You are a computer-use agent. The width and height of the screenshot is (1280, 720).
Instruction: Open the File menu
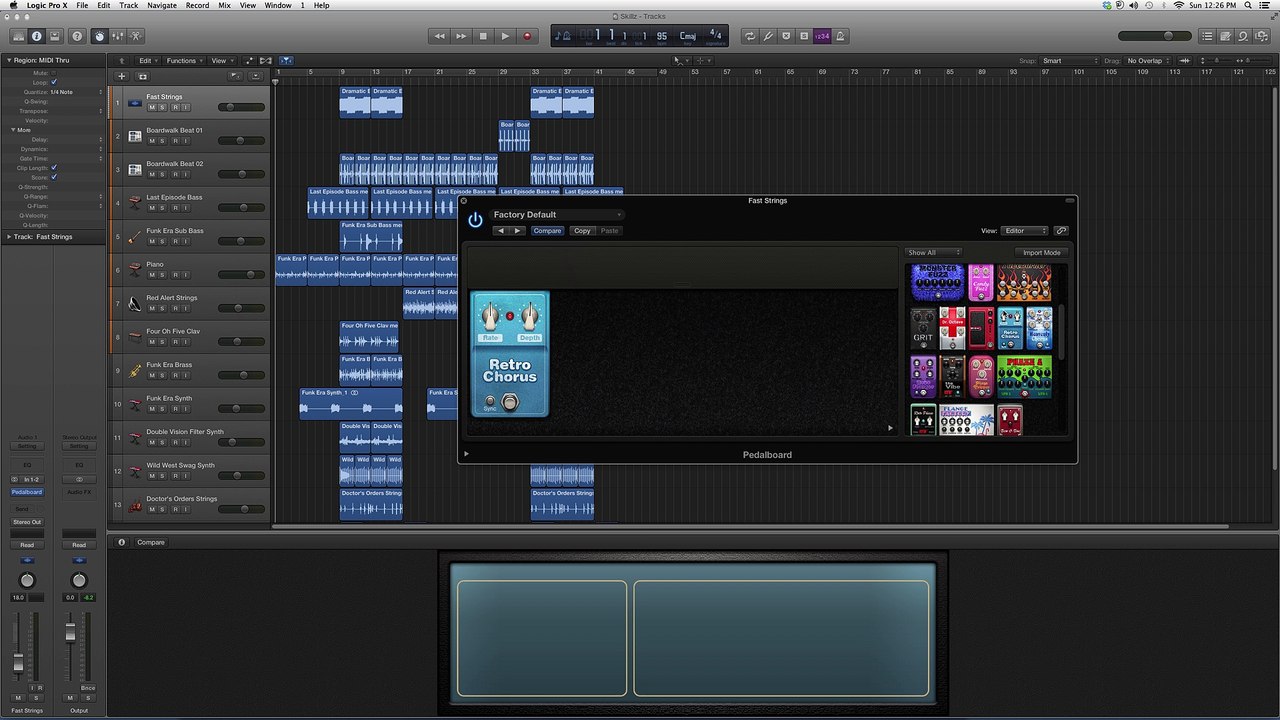[82, 5]
